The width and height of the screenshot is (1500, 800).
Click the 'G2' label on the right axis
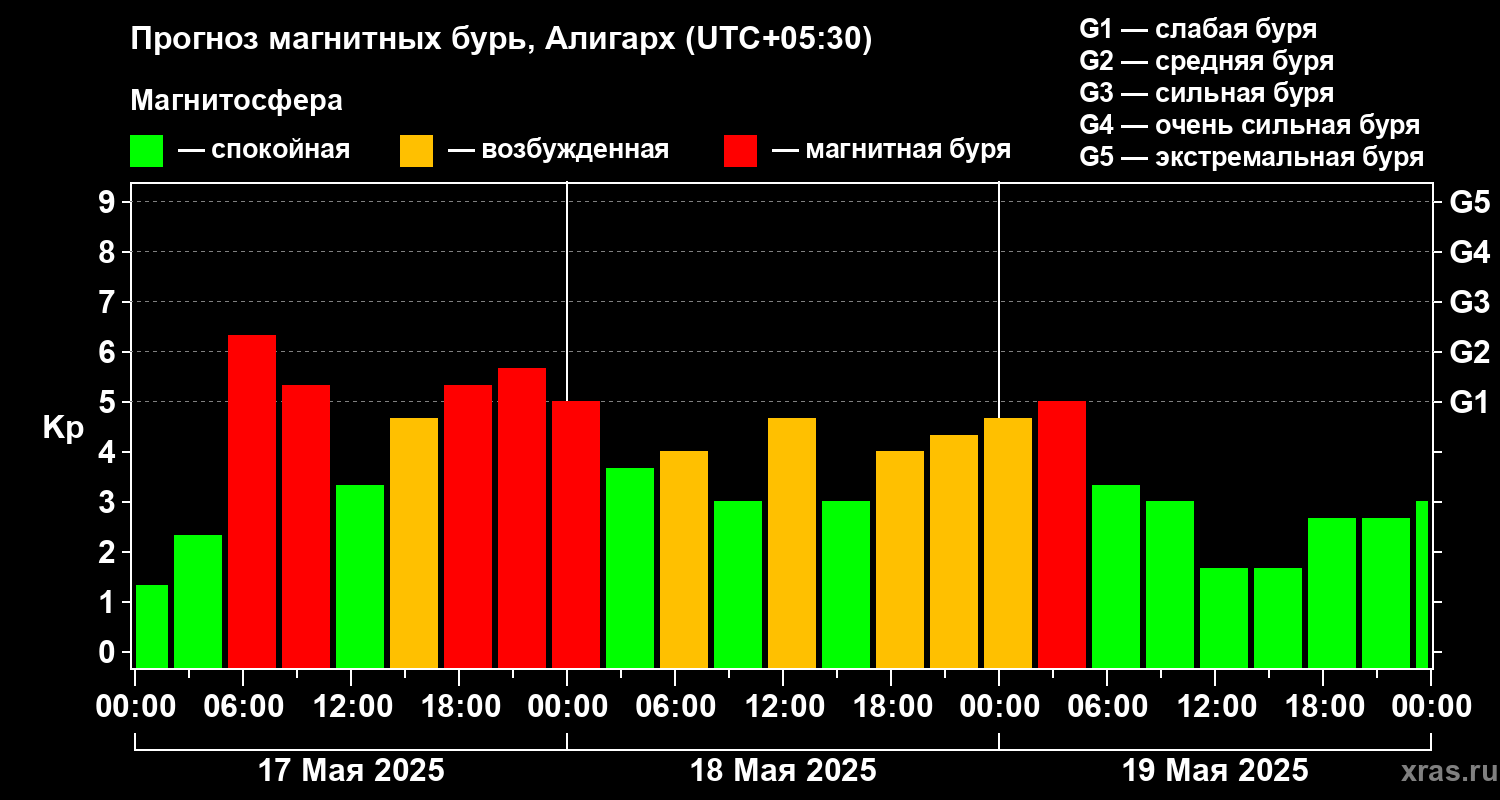[x=1470, y=352]
